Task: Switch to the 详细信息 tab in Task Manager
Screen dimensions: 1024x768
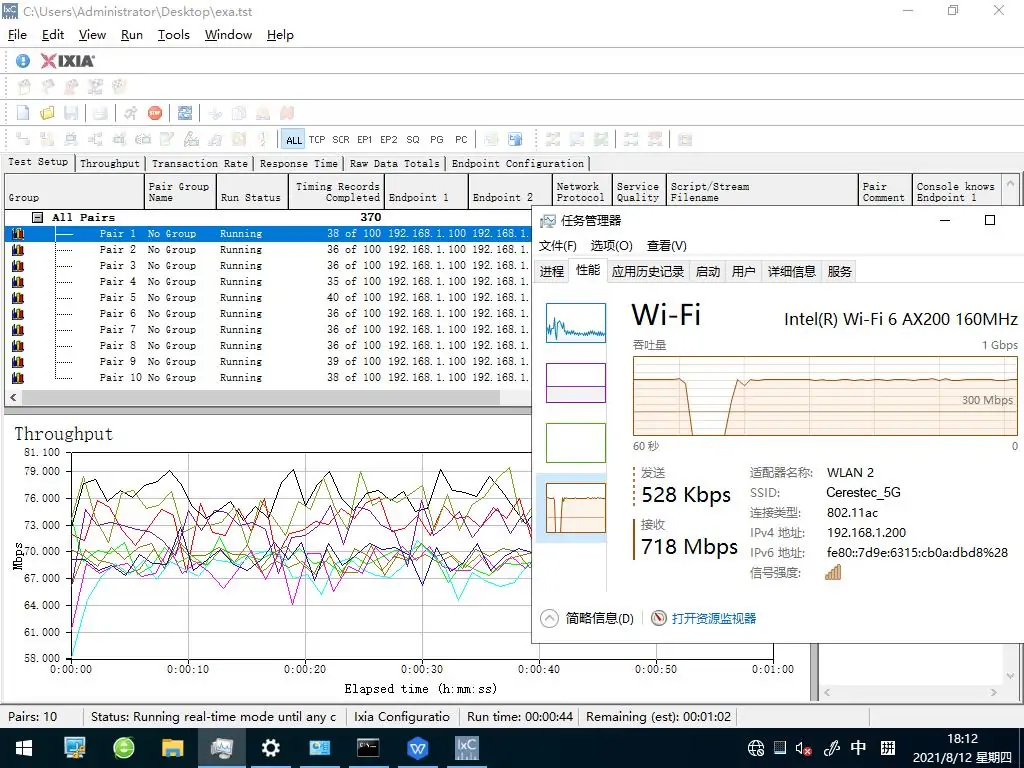Action: [792, 271]
